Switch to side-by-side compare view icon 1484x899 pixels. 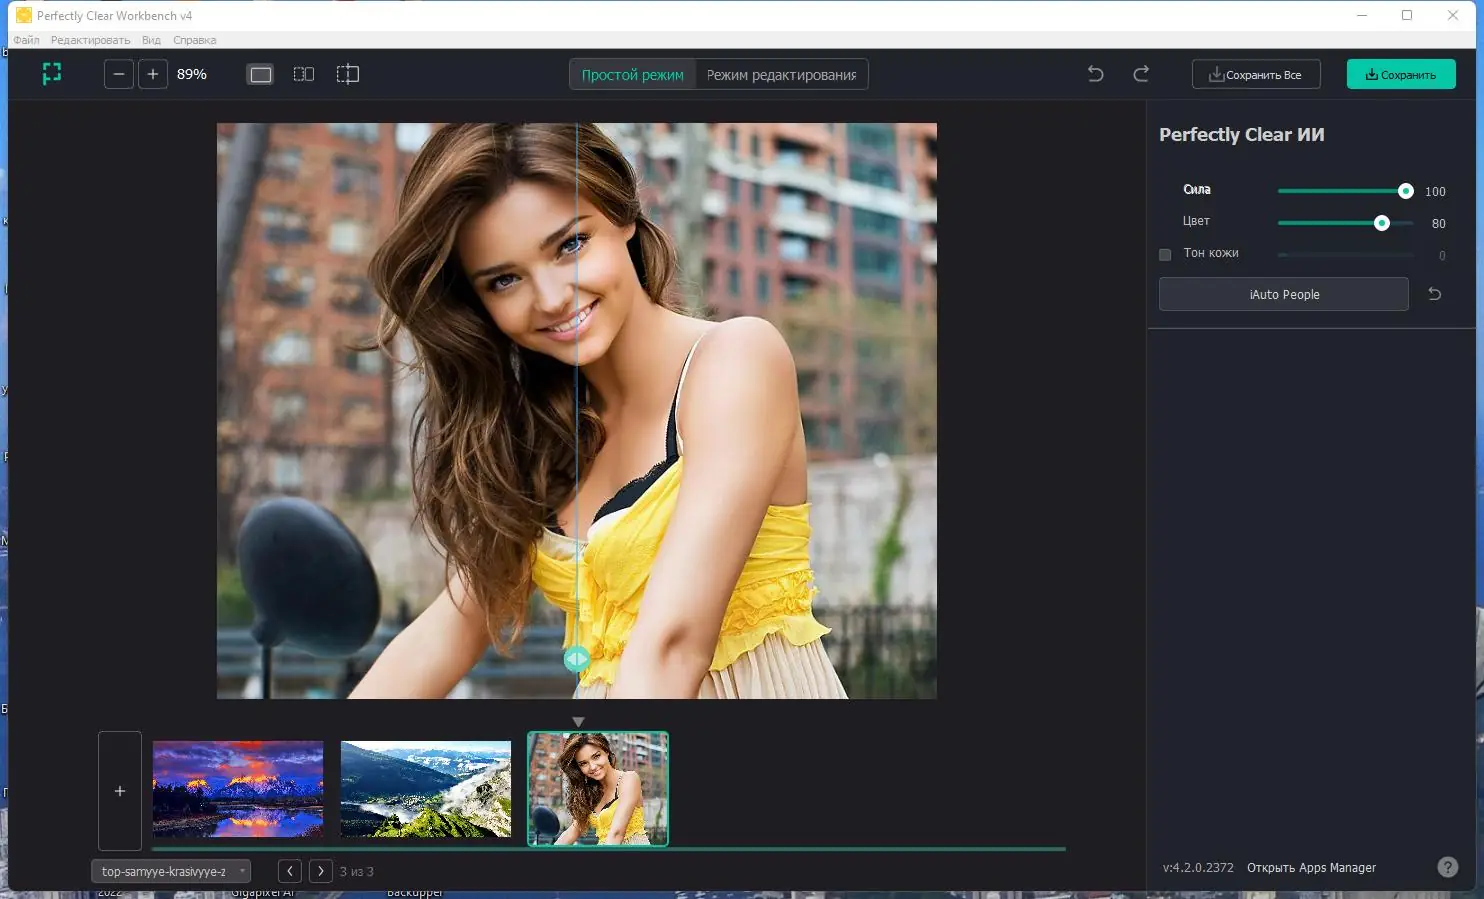coord(304,74)
